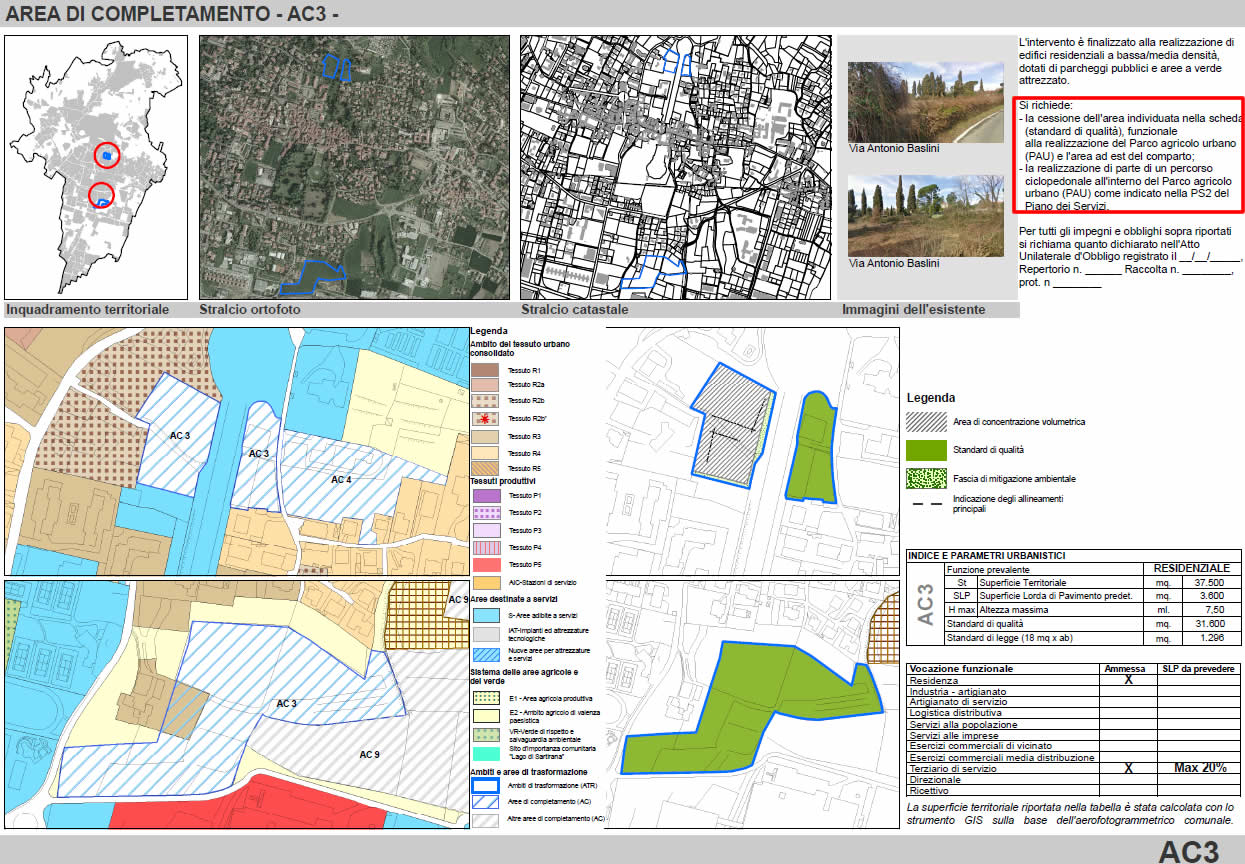Click the Standard di legge value 1.296
Screen dimensions: 1245x864
click(1210, 637)
